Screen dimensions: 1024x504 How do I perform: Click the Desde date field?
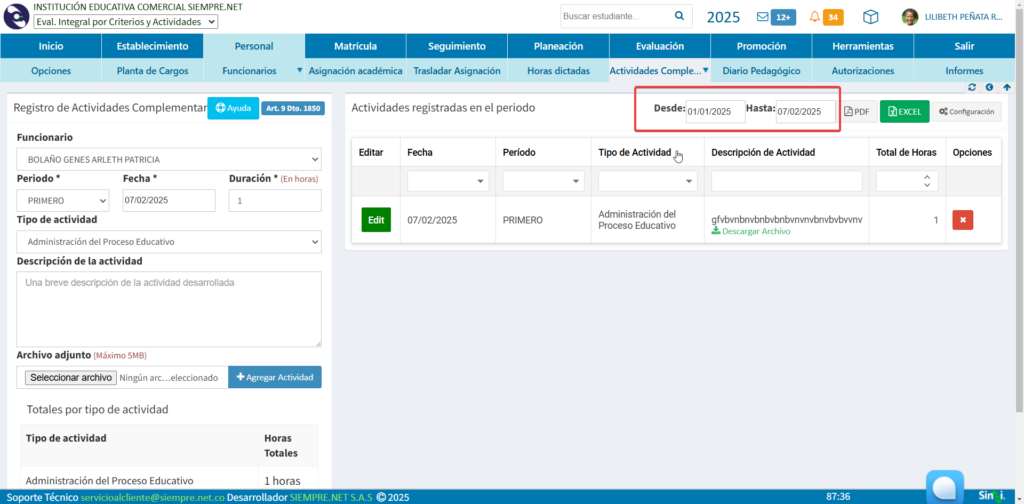point(715,112)
